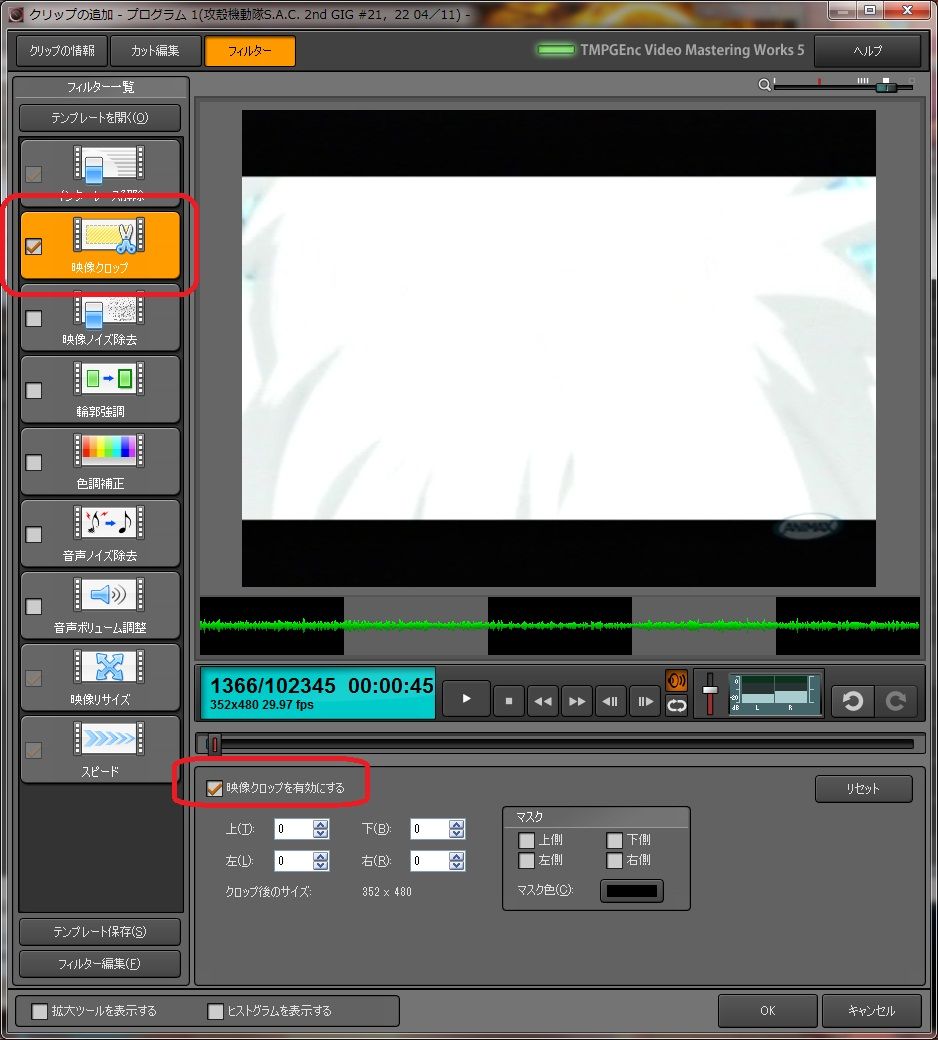Click the timecode display 00:00:45
The height and width of the screenshot is (1040, 938).
[391, 685]
